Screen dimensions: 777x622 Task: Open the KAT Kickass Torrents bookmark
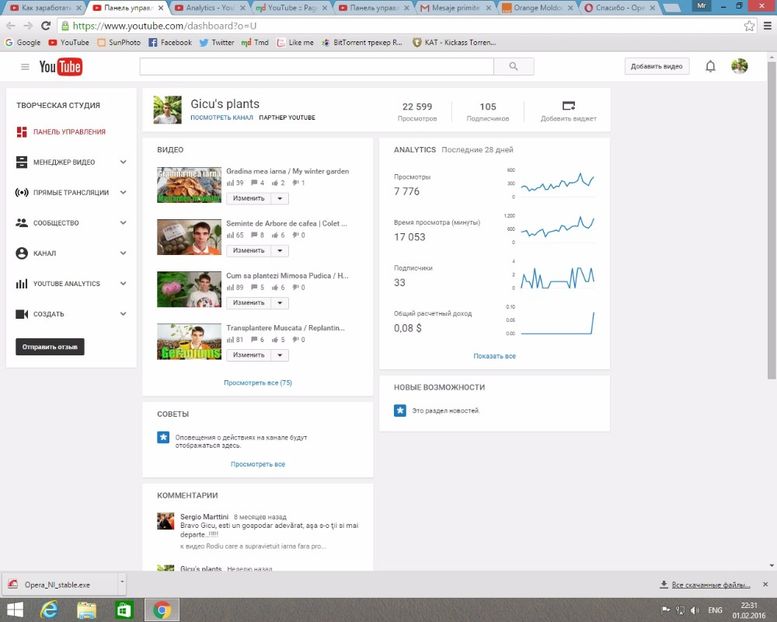(x=454, y=43)
